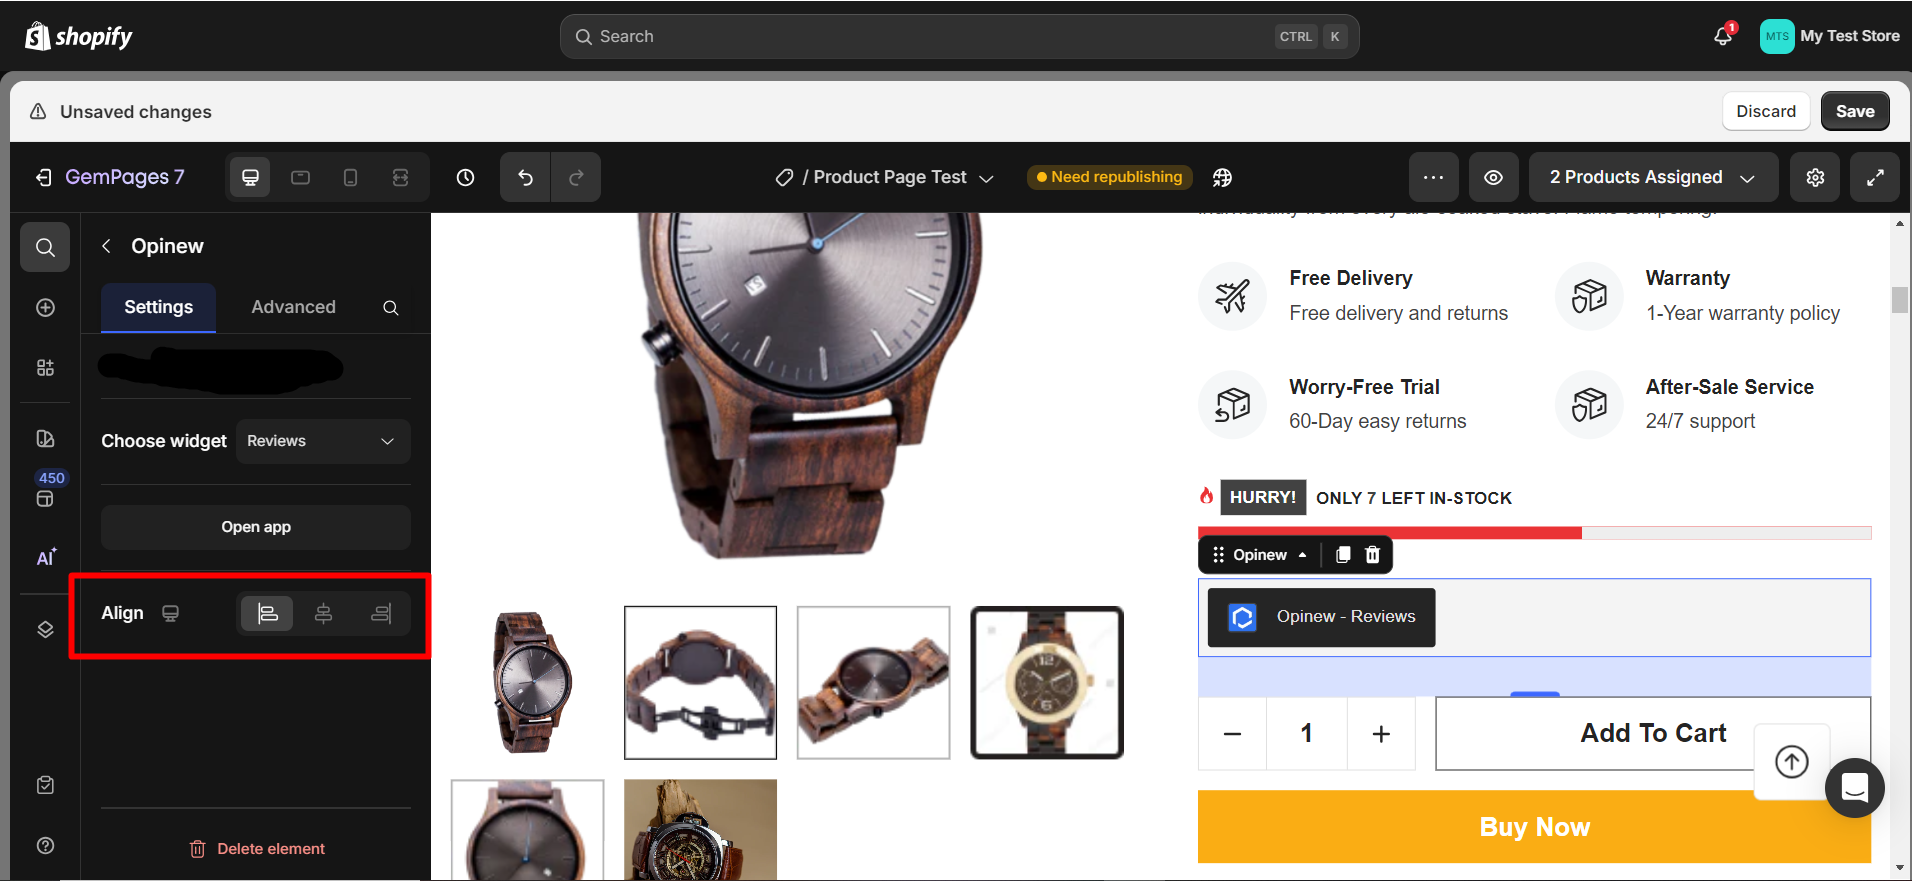Image resolution: width=1912 pixels, height=881 pixels.
Task: Open the language globe settings icon
Action: (1222, 177)
